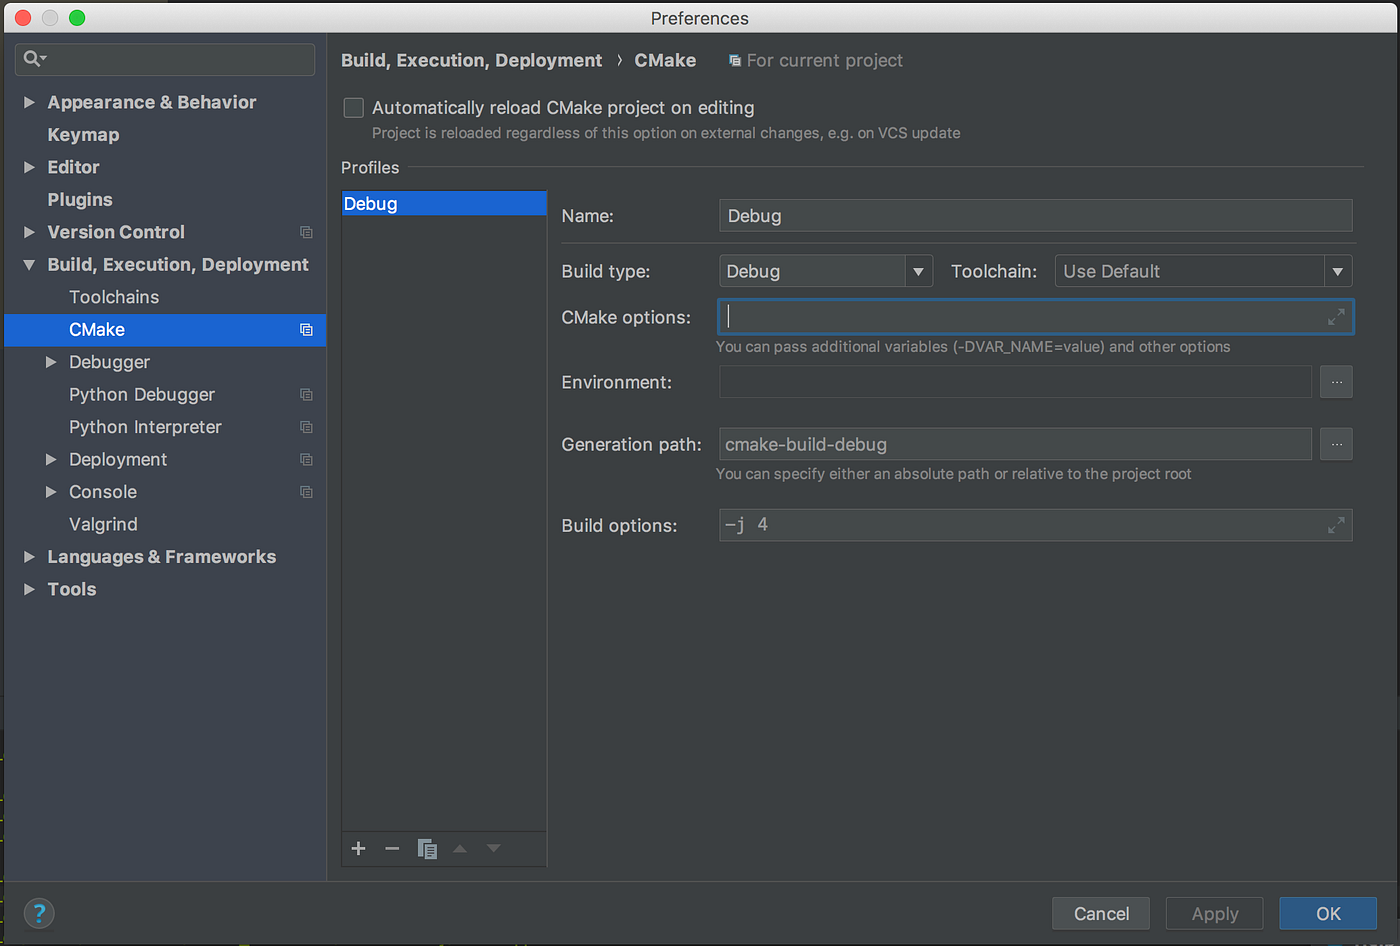Open the help icon
This screenshot has height=946, width=1400.
[39, 913]
